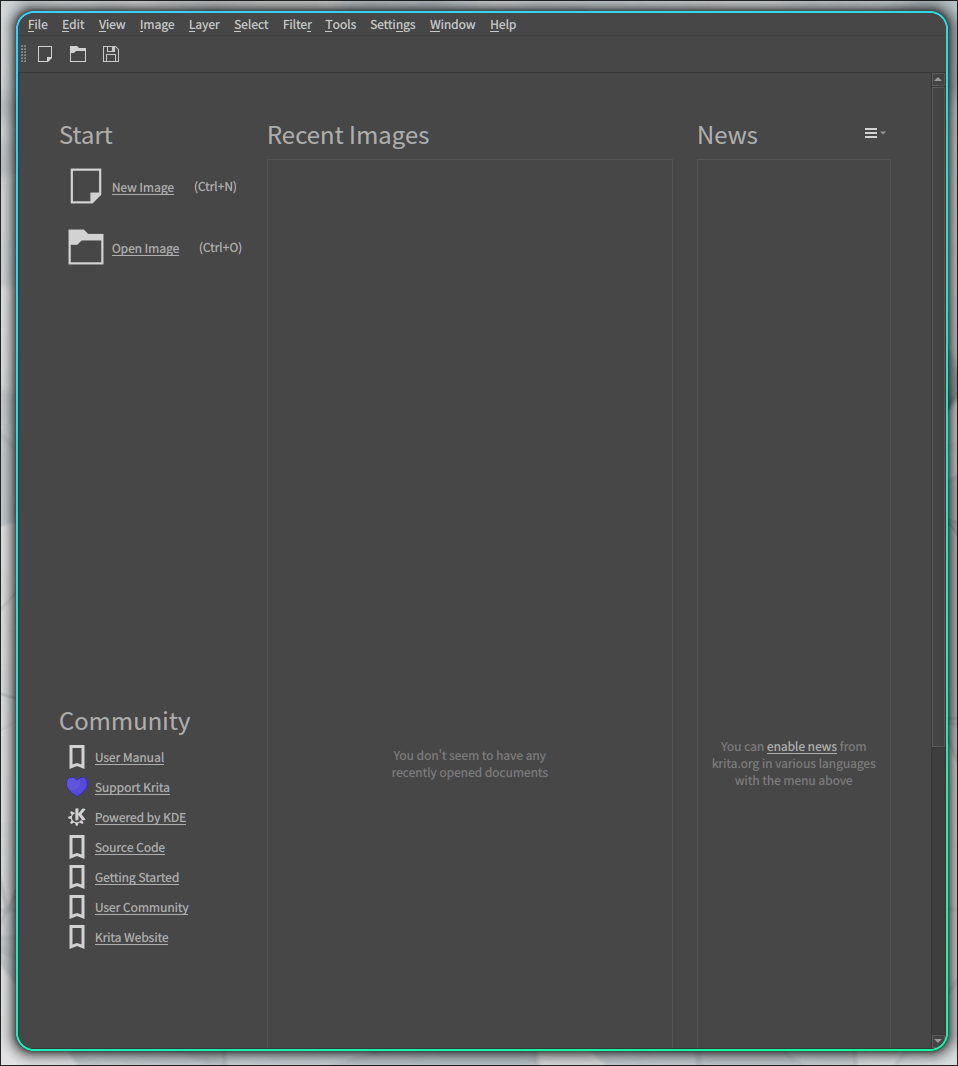
Task: Click the enable news link
Action: coord(802,746)
